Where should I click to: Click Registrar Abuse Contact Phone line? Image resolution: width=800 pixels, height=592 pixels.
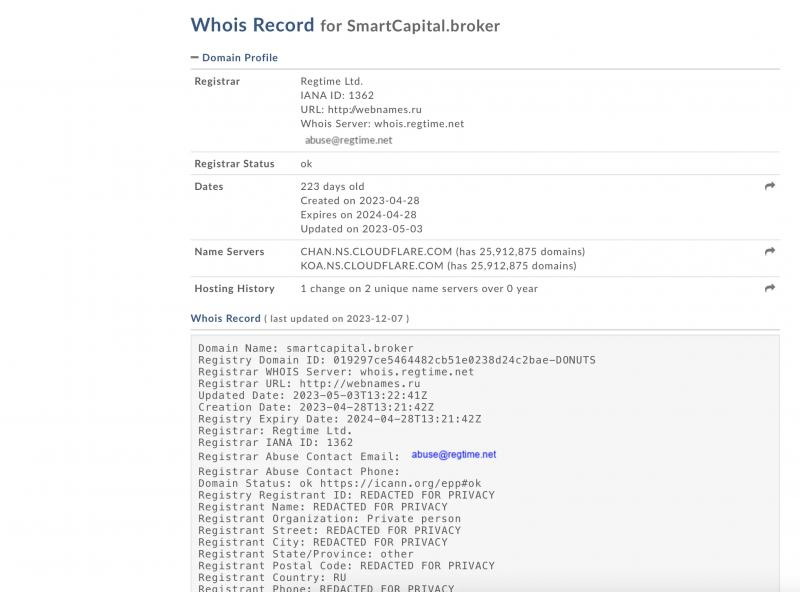pyautogui.click(x=299, y=471)
